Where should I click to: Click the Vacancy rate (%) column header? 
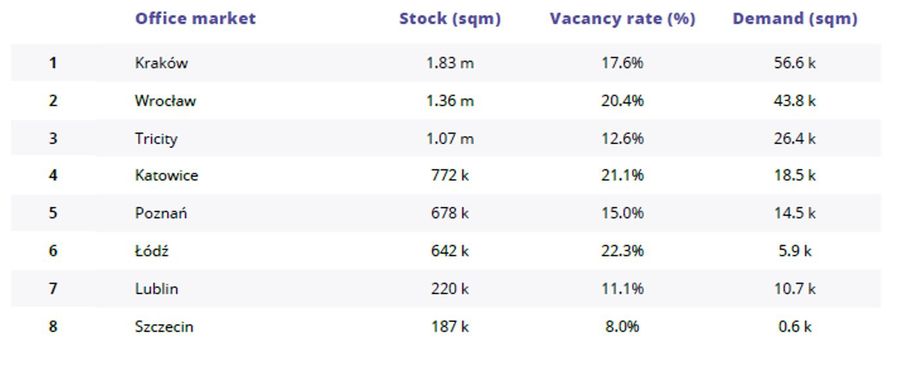coord(622,19)
